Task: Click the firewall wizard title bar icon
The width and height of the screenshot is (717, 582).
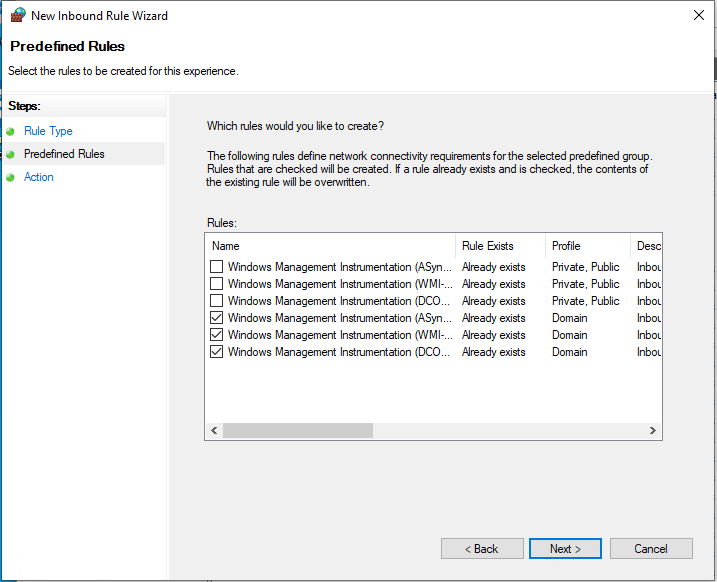Action: coord(18,15)
